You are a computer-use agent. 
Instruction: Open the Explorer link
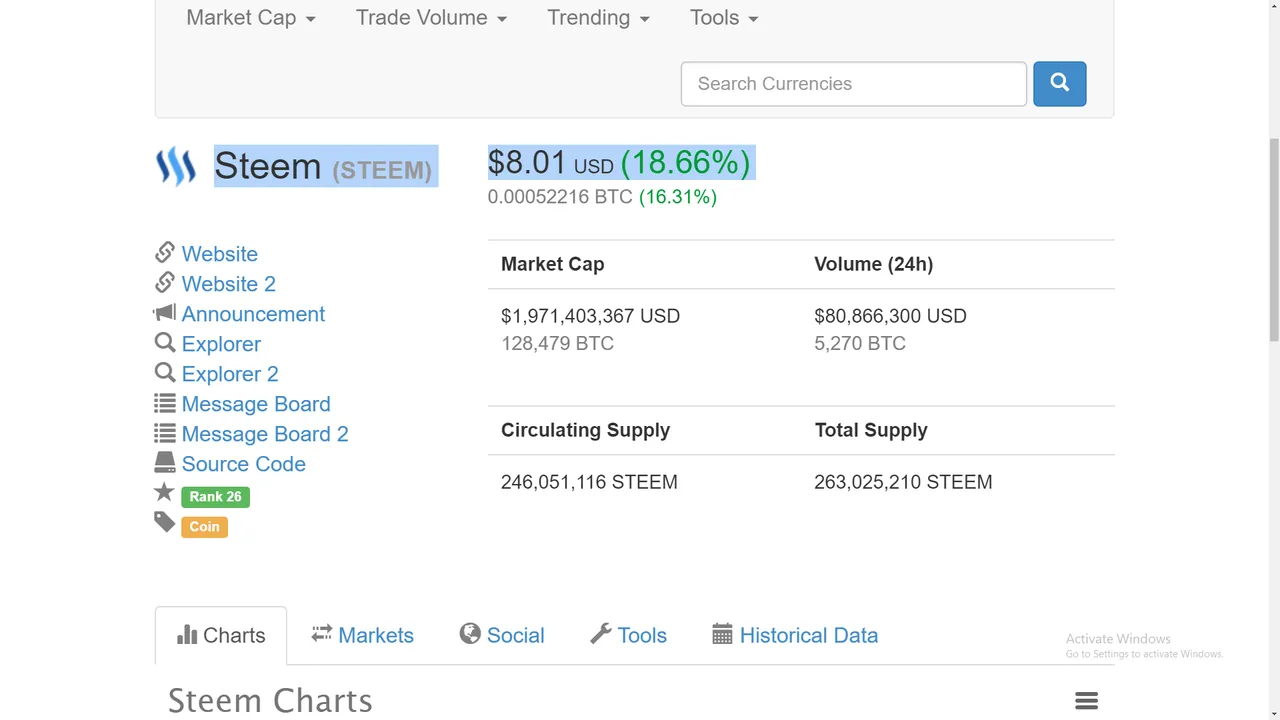pyautogui.click(x=221, y=344)
